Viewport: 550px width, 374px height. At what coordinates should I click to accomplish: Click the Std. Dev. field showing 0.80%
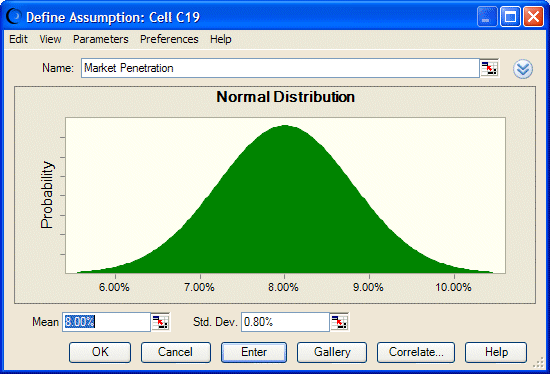click(285, 322)
